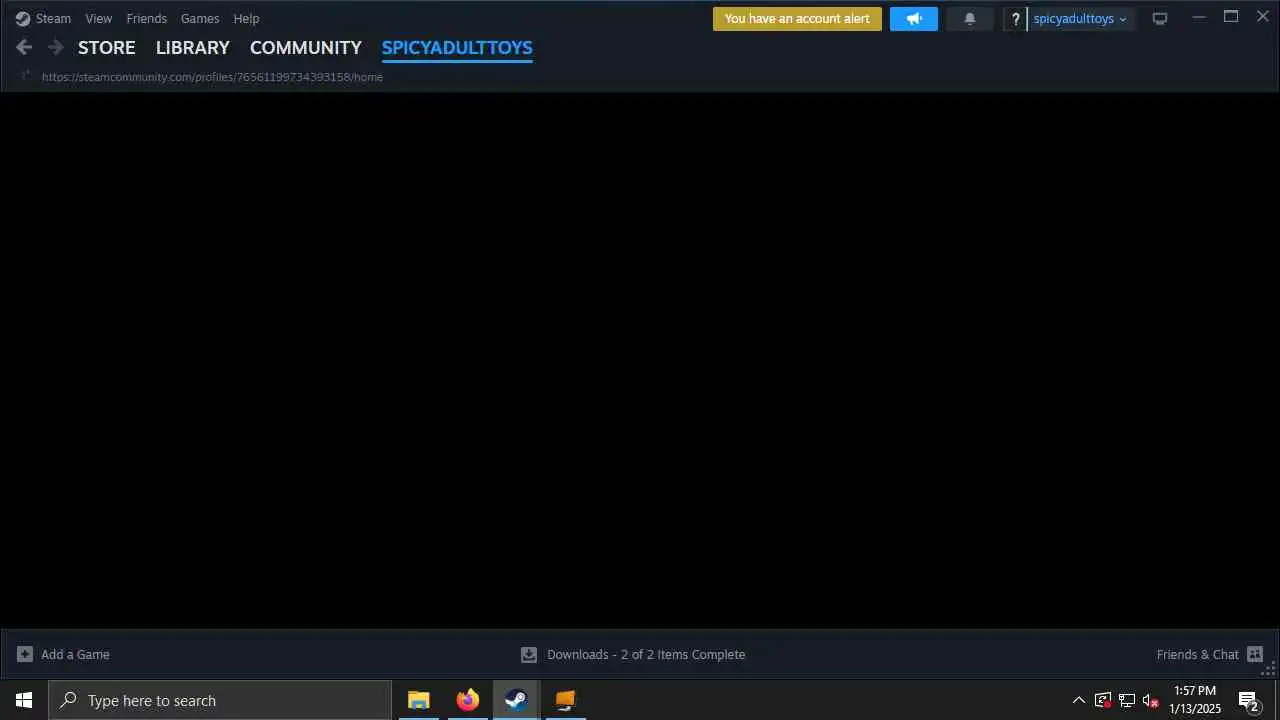
Task: Open the announcements megaphone button
Action: [x=914, y=19]
